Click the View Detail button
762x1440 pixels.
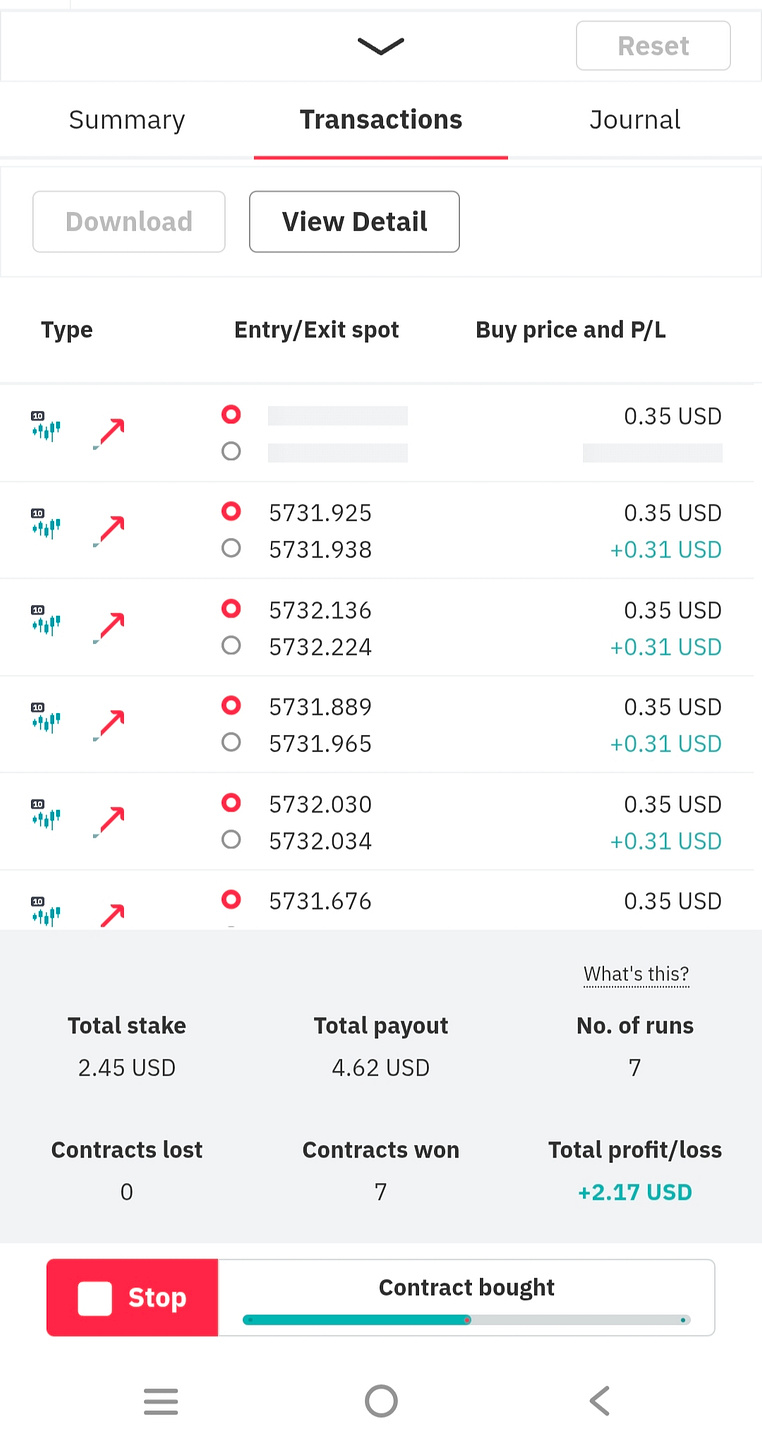coord(354,222)
